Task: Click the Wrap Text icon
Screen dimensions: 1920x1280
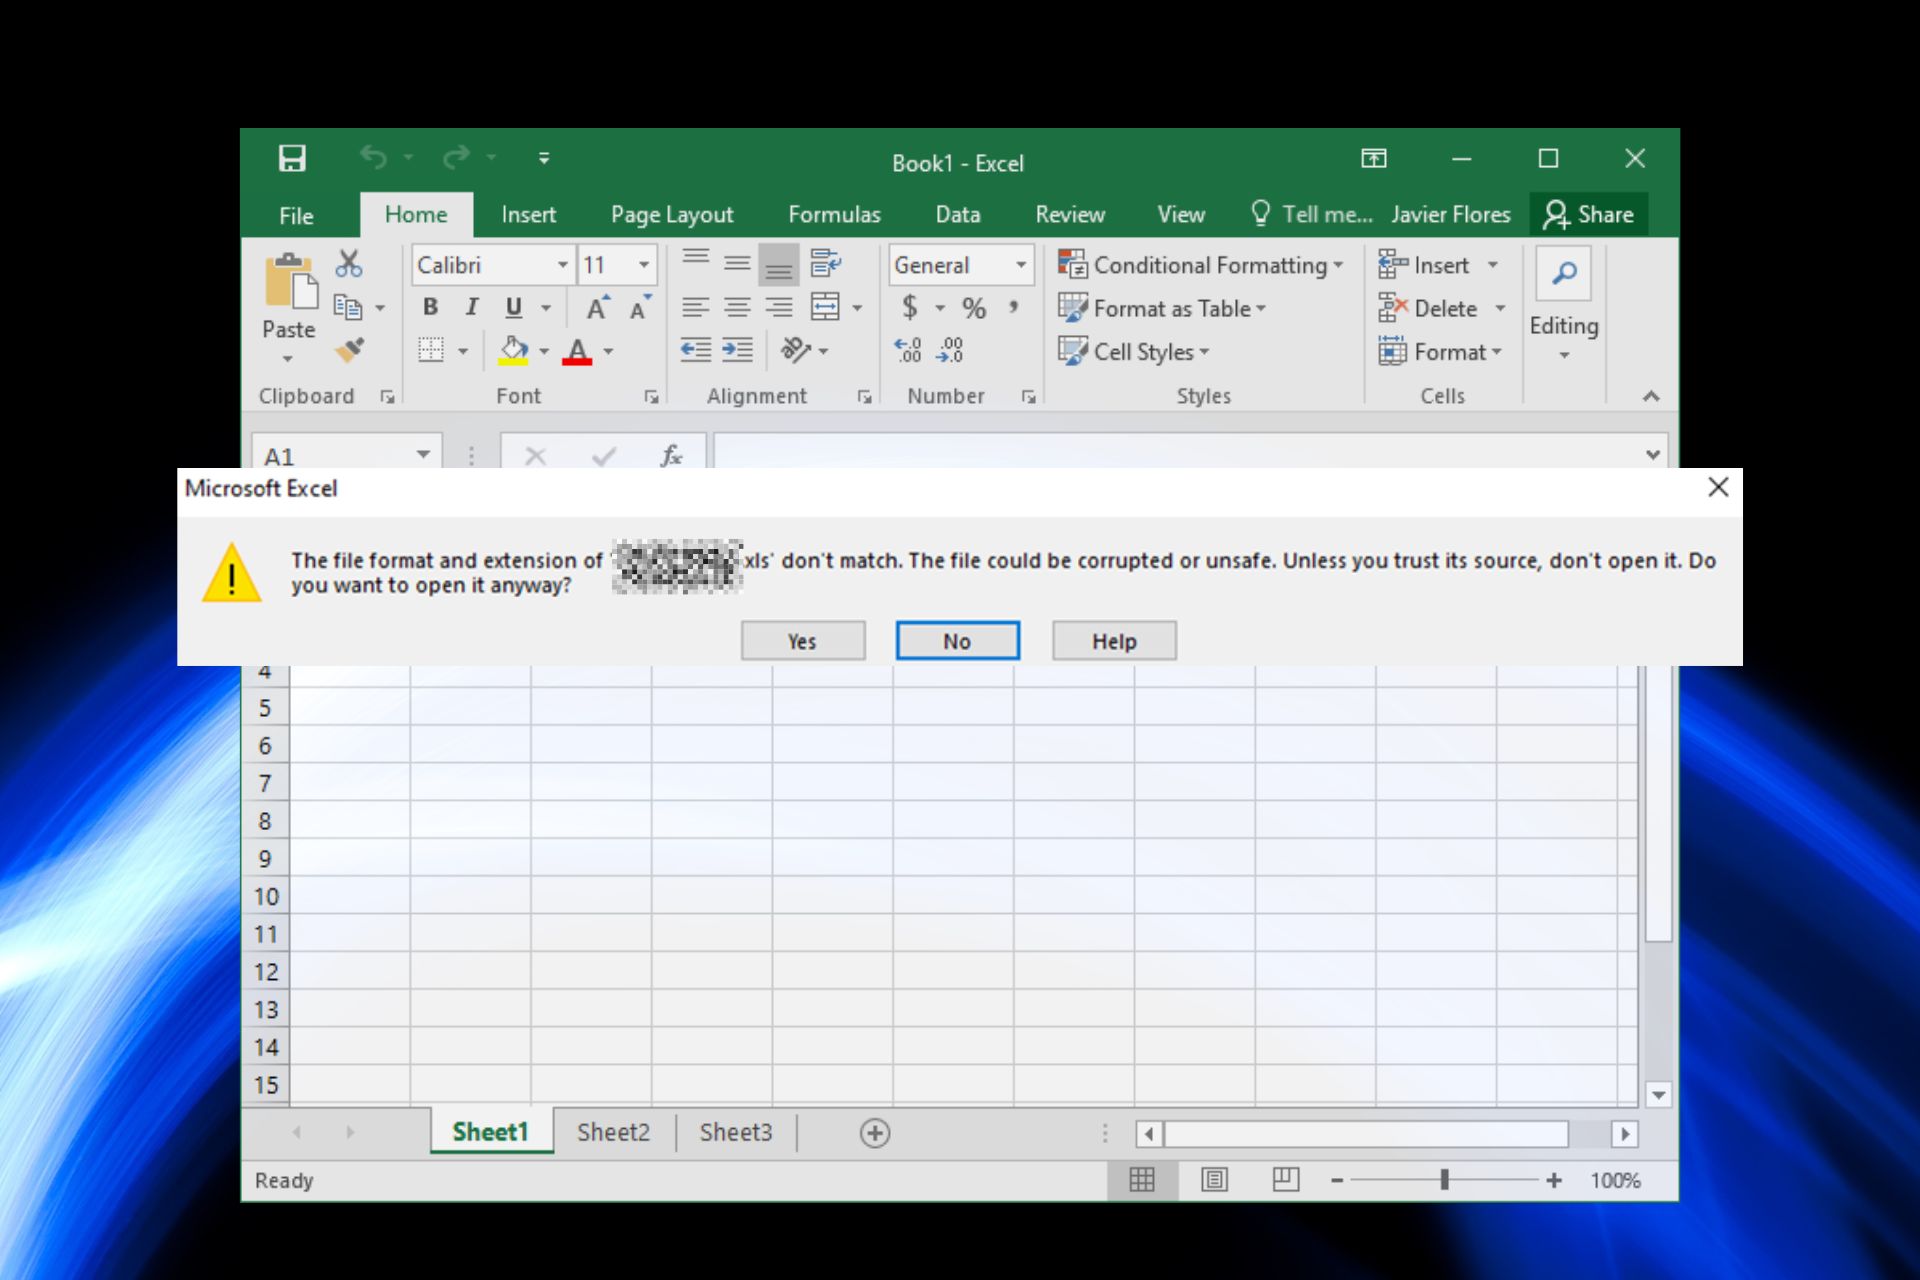Action: [x=826, y=264]
